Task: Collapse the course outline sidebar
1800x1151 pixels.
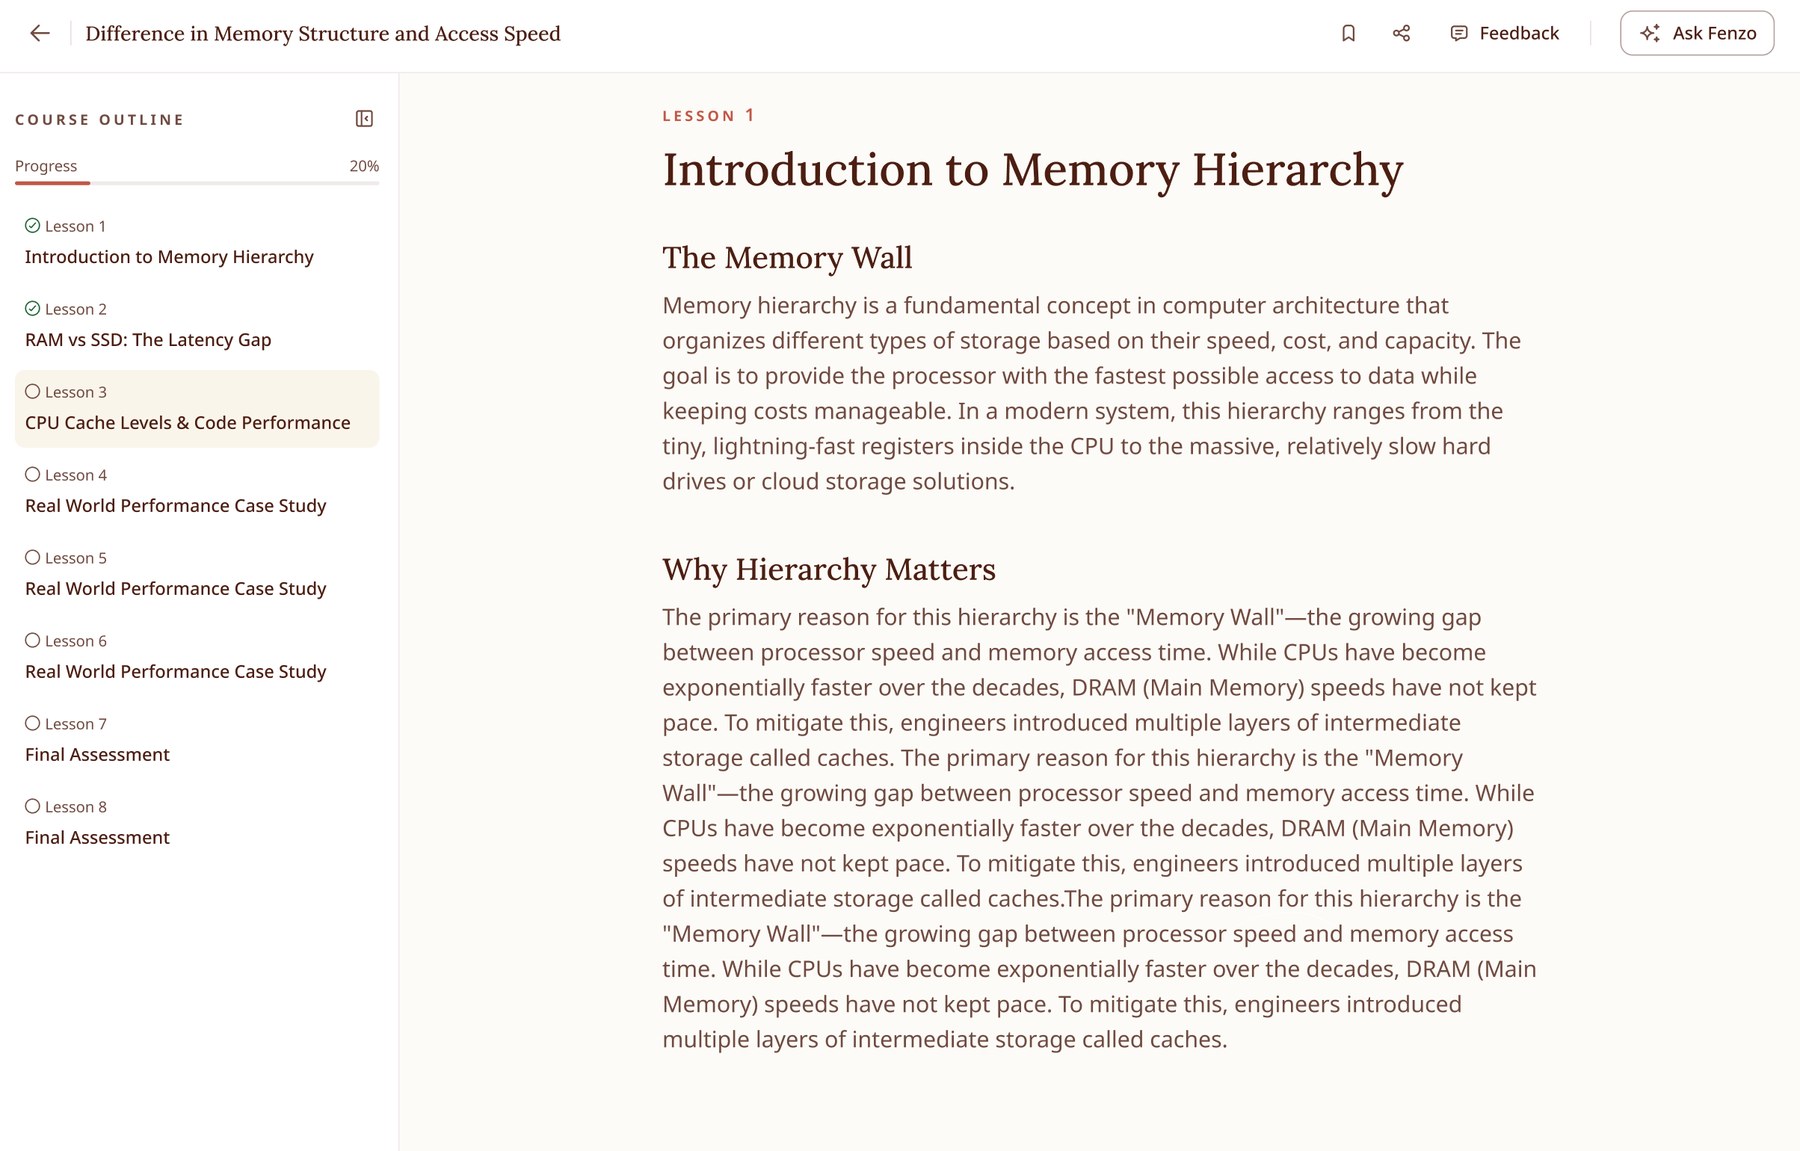Action: pyautogui.click(x=364, y=119)
